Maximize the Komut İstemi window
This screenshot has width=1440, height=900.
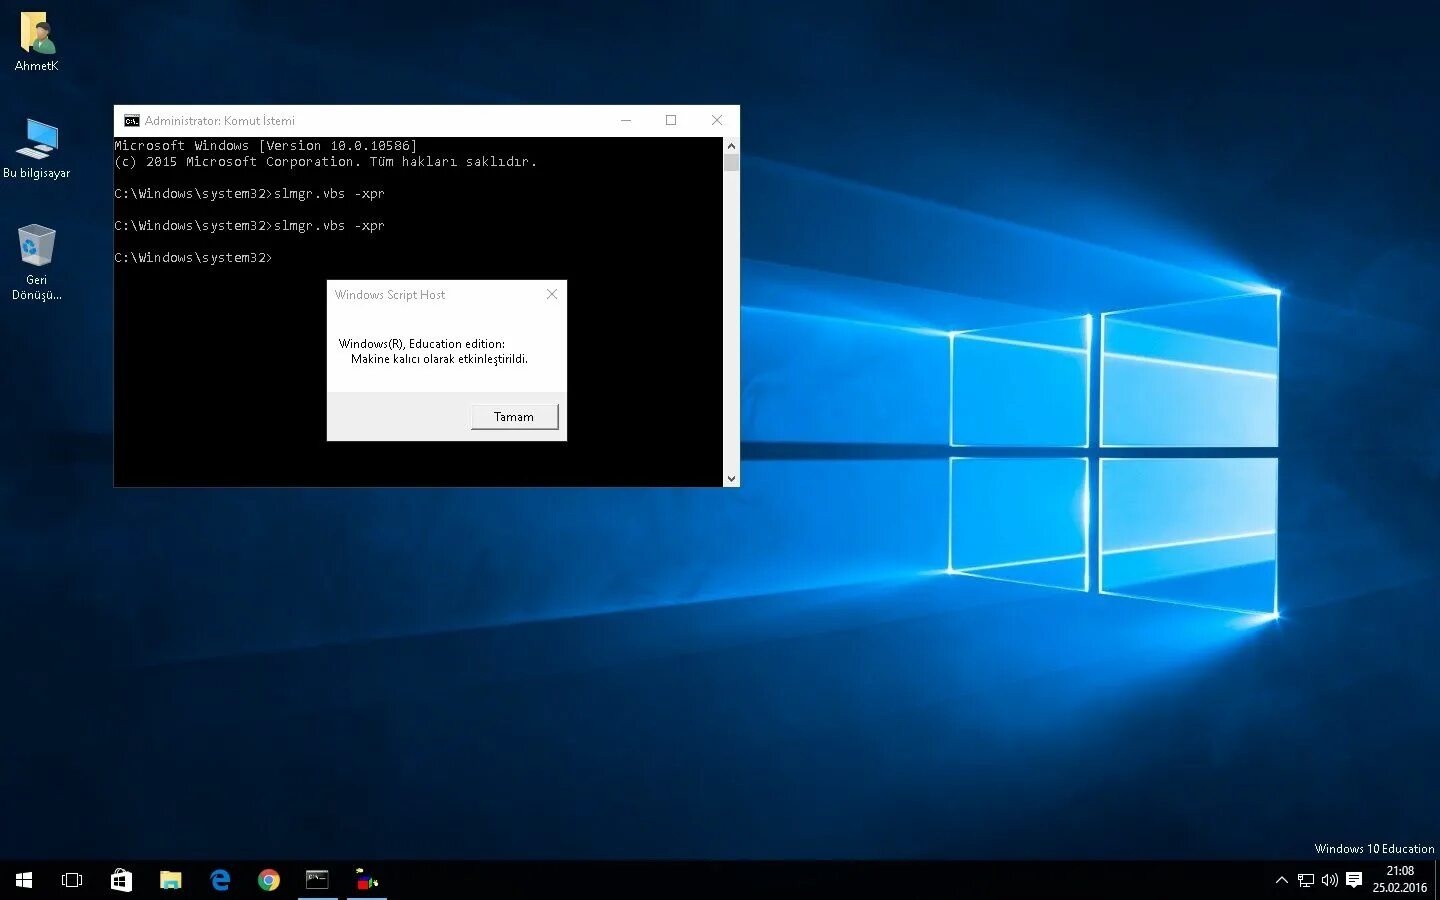(671, 120)
